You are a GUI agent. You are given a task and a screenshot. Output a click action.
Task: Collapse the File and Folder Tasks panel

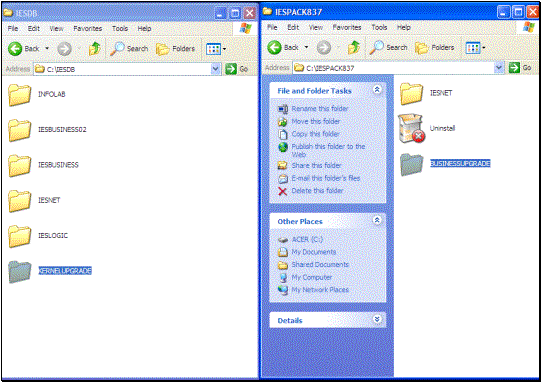(x=377, y=90)
